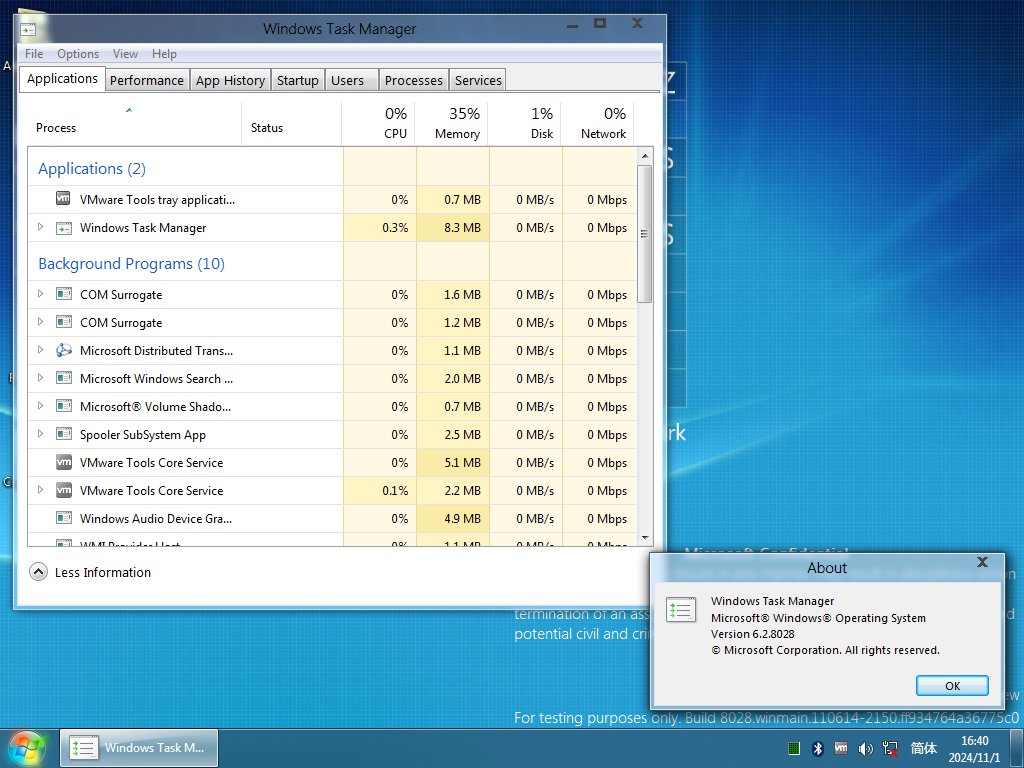
Task: Click the input language indicator in tray
Action: coord(923,748)
